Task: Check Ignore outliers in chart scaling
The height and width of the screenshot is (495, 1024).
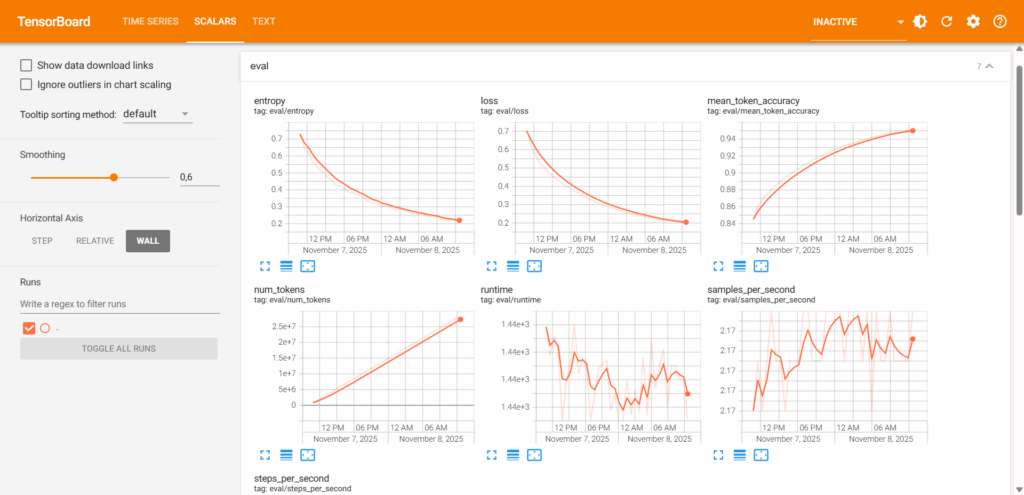Action: (27, 85)
